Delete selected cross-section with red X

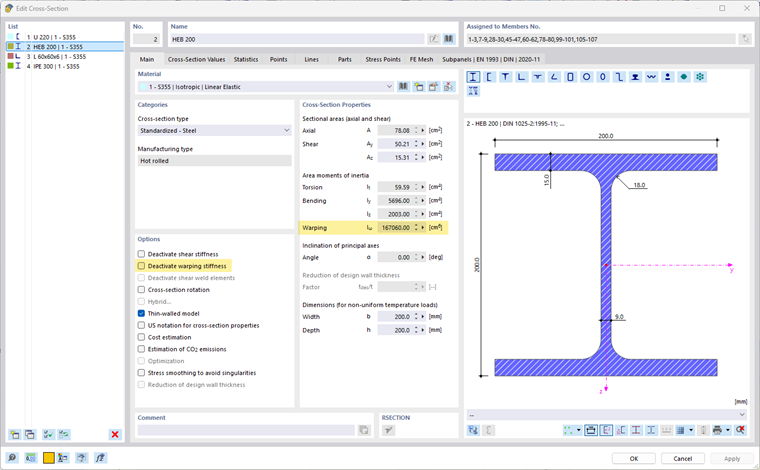(115, 434)
